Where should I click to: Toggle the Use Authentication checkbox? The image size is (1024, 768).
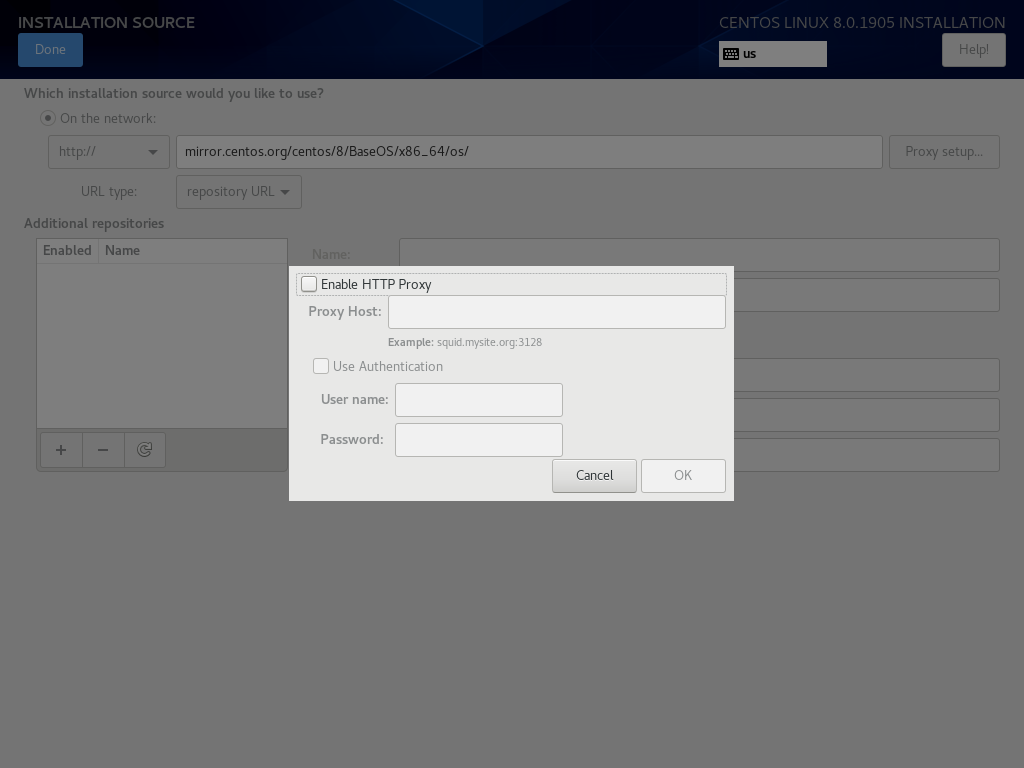coord(321,366)
